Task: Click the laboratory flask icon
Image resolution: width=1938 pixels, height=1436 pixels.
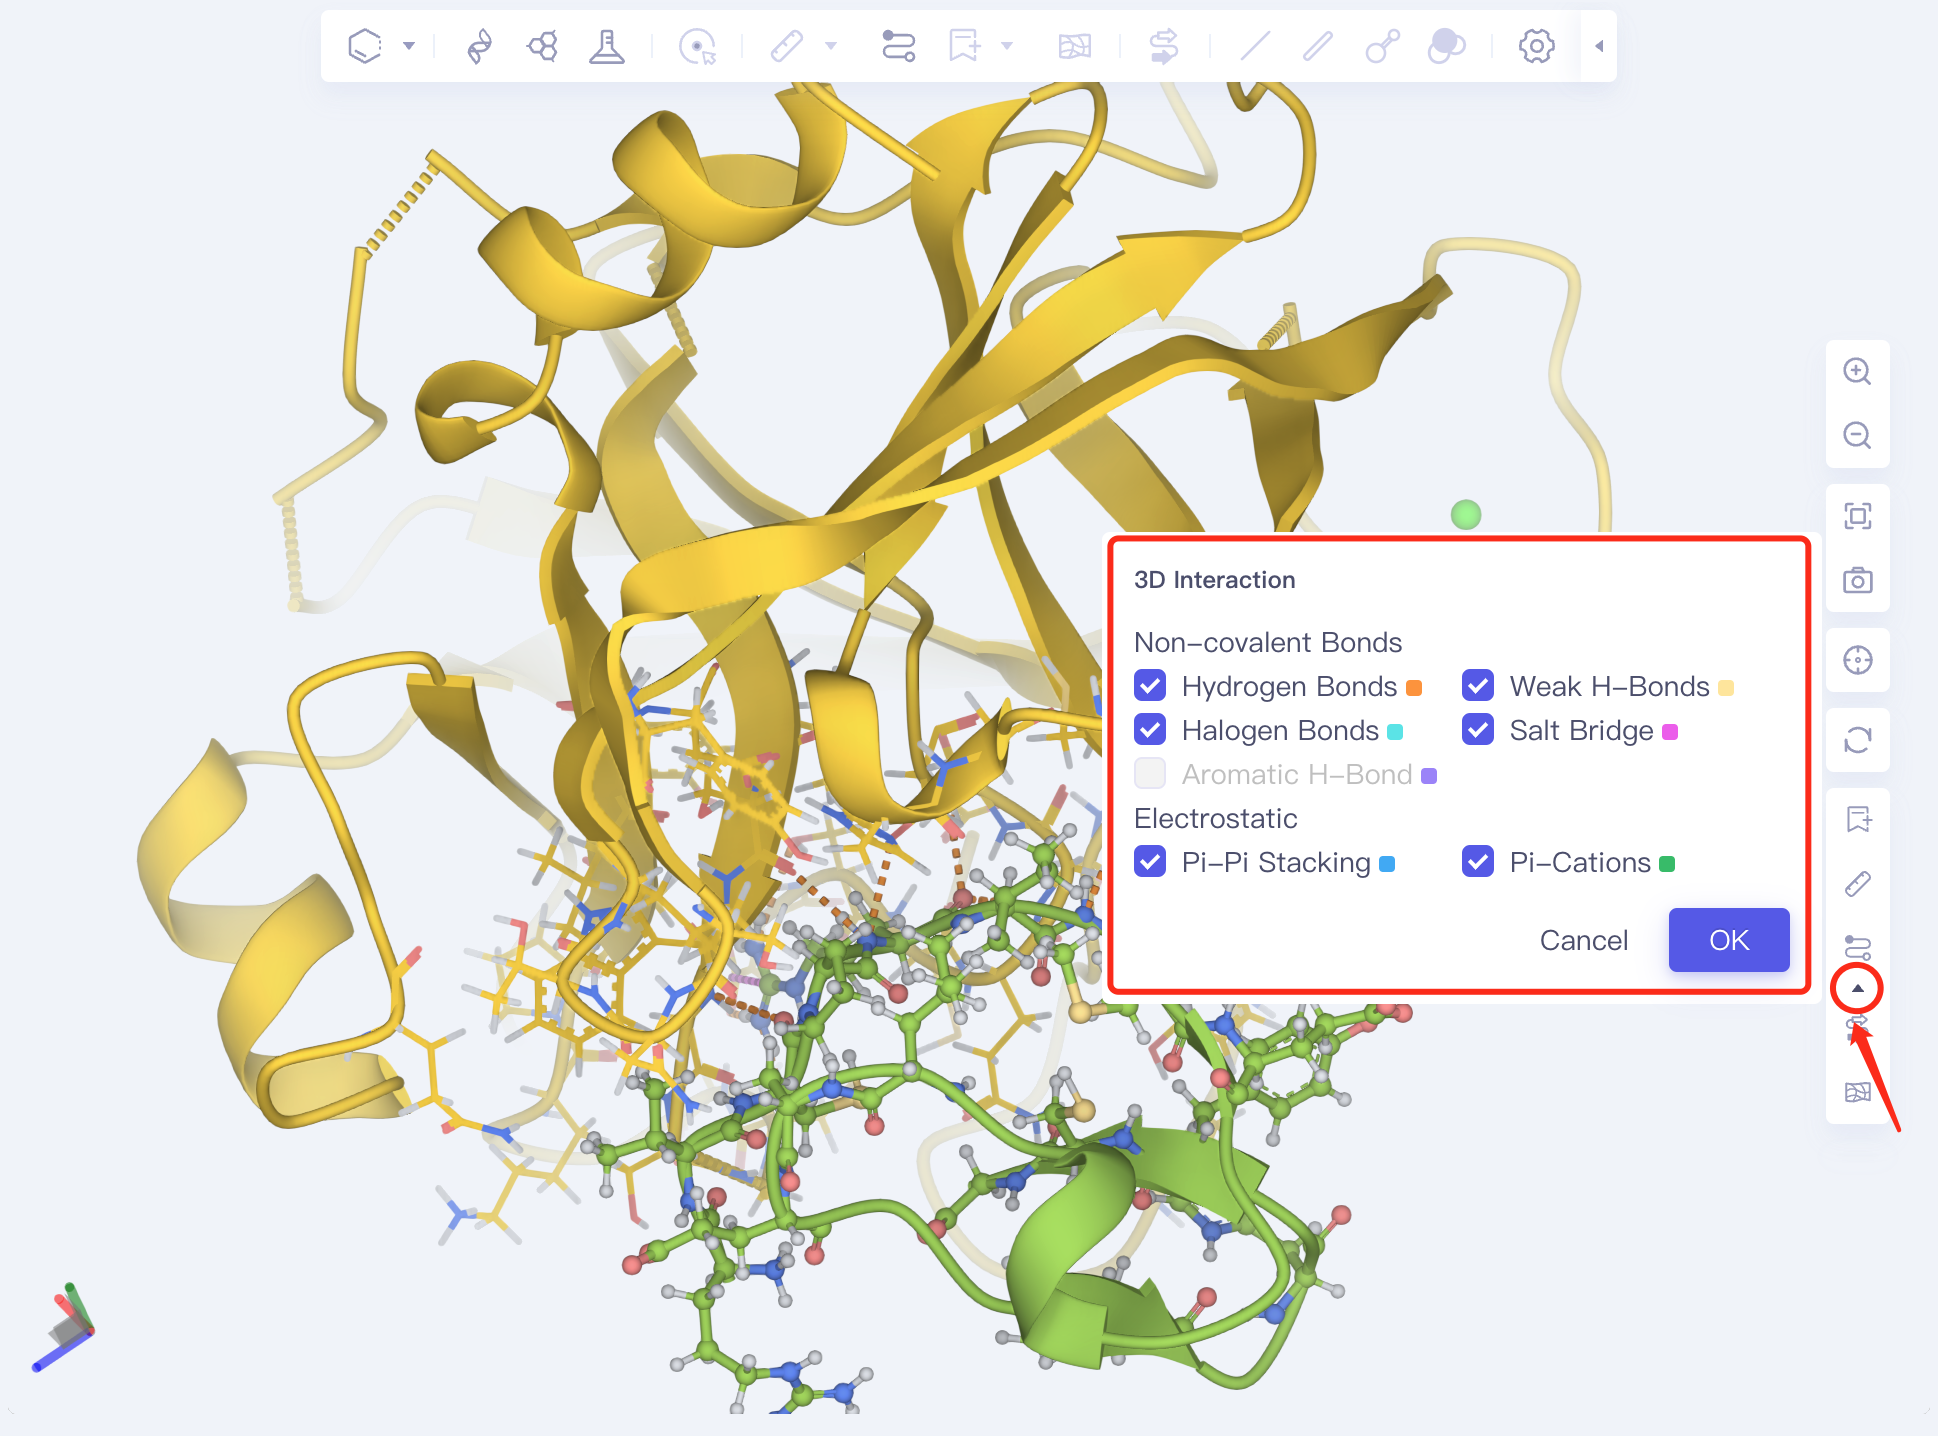Action: tap(606, 46)
